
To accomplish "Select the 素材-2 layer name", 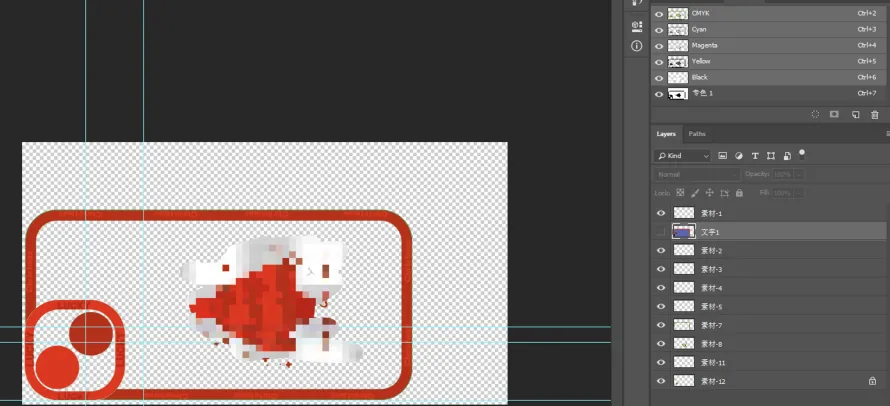I will [712, 251].
